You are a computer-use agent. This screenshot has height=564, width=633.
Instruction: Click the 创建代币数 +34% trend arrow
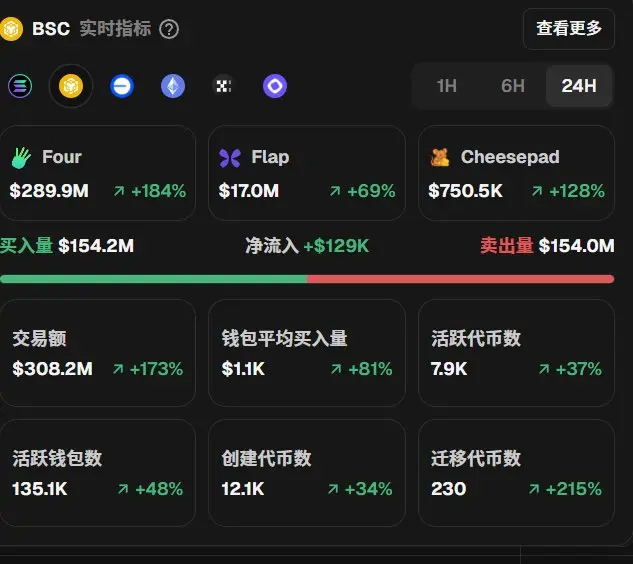coord(333,489)
